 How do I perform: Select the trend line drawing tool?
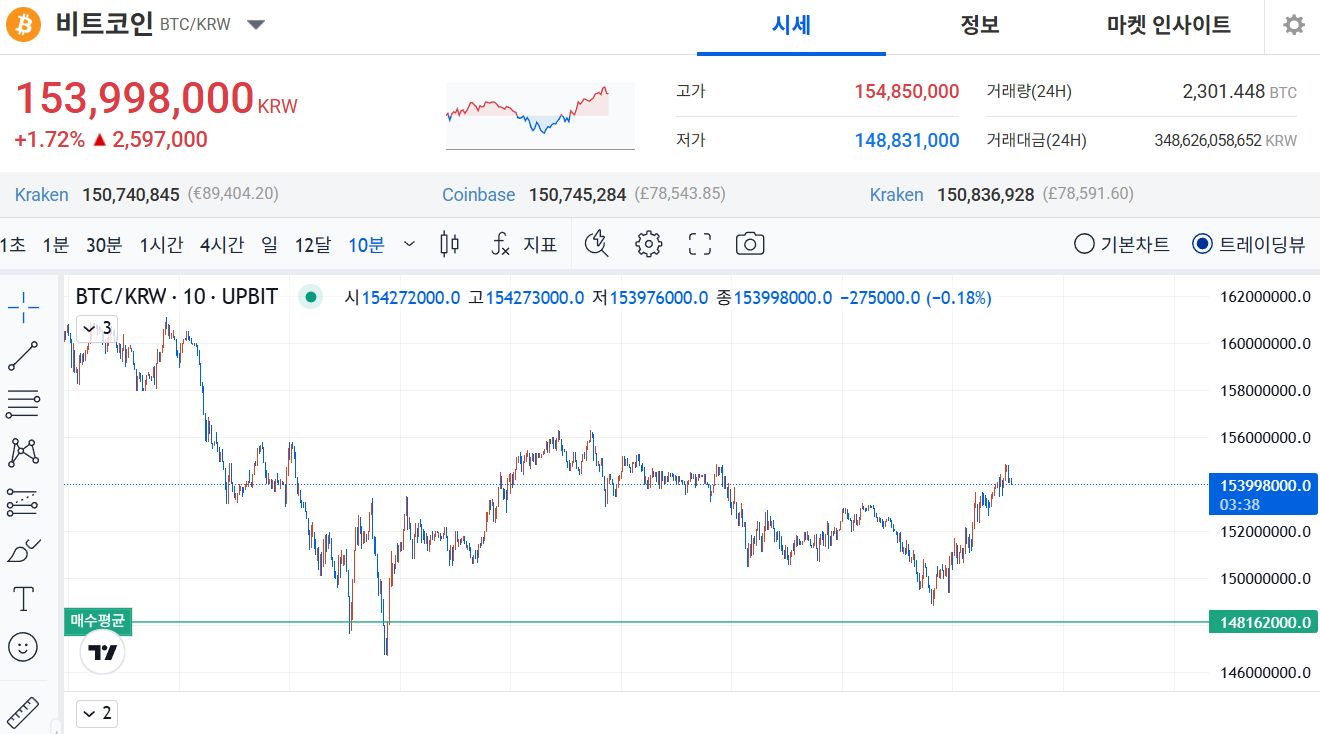pyautogui.click(x=23, y=356)
